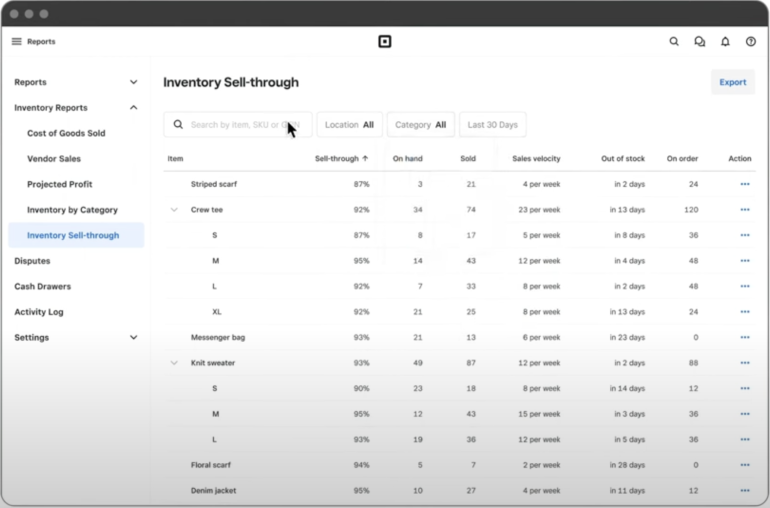Open action menu for Messenger bag row
This screenshot has width=770, height=508.
[744, 338]
